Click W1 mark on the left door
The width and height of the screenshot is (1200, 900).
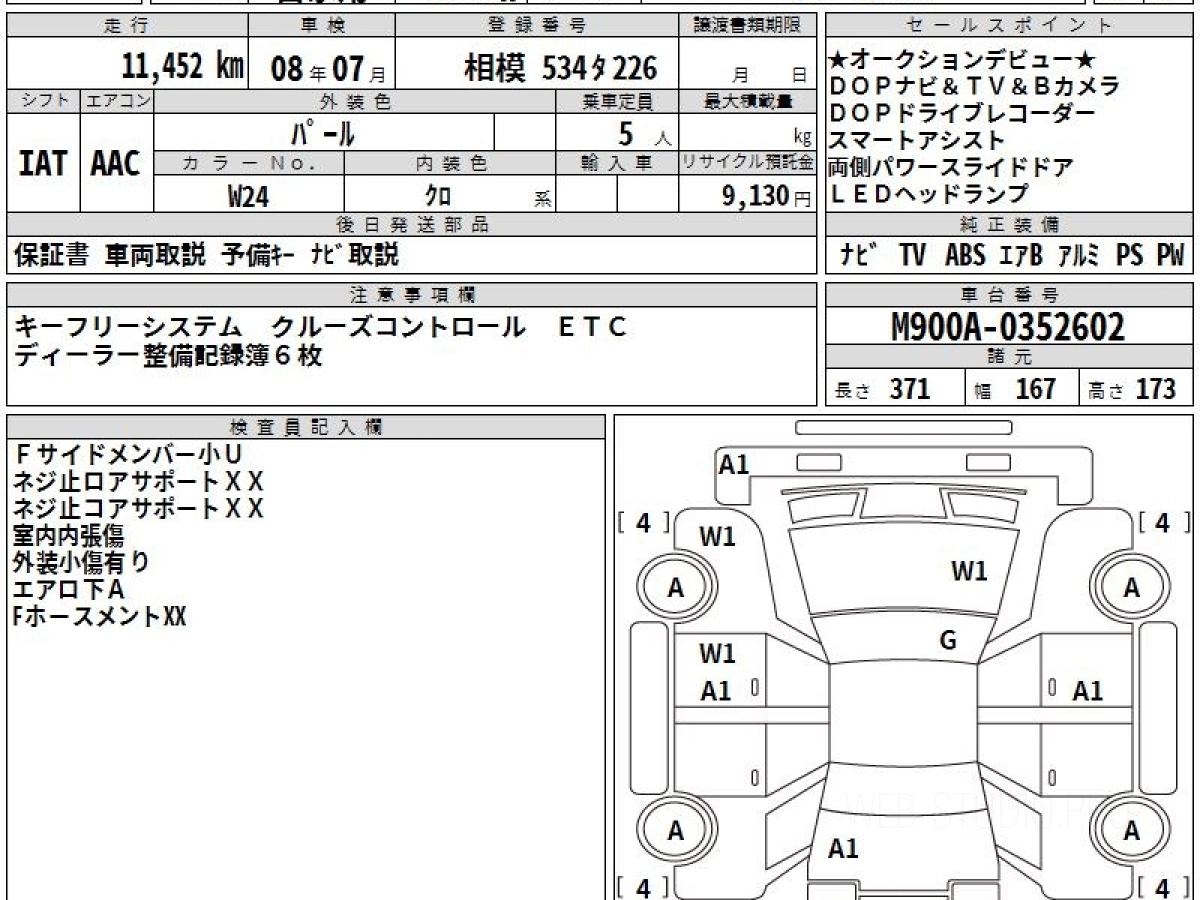pyautogui.click(x=717, y=653)
